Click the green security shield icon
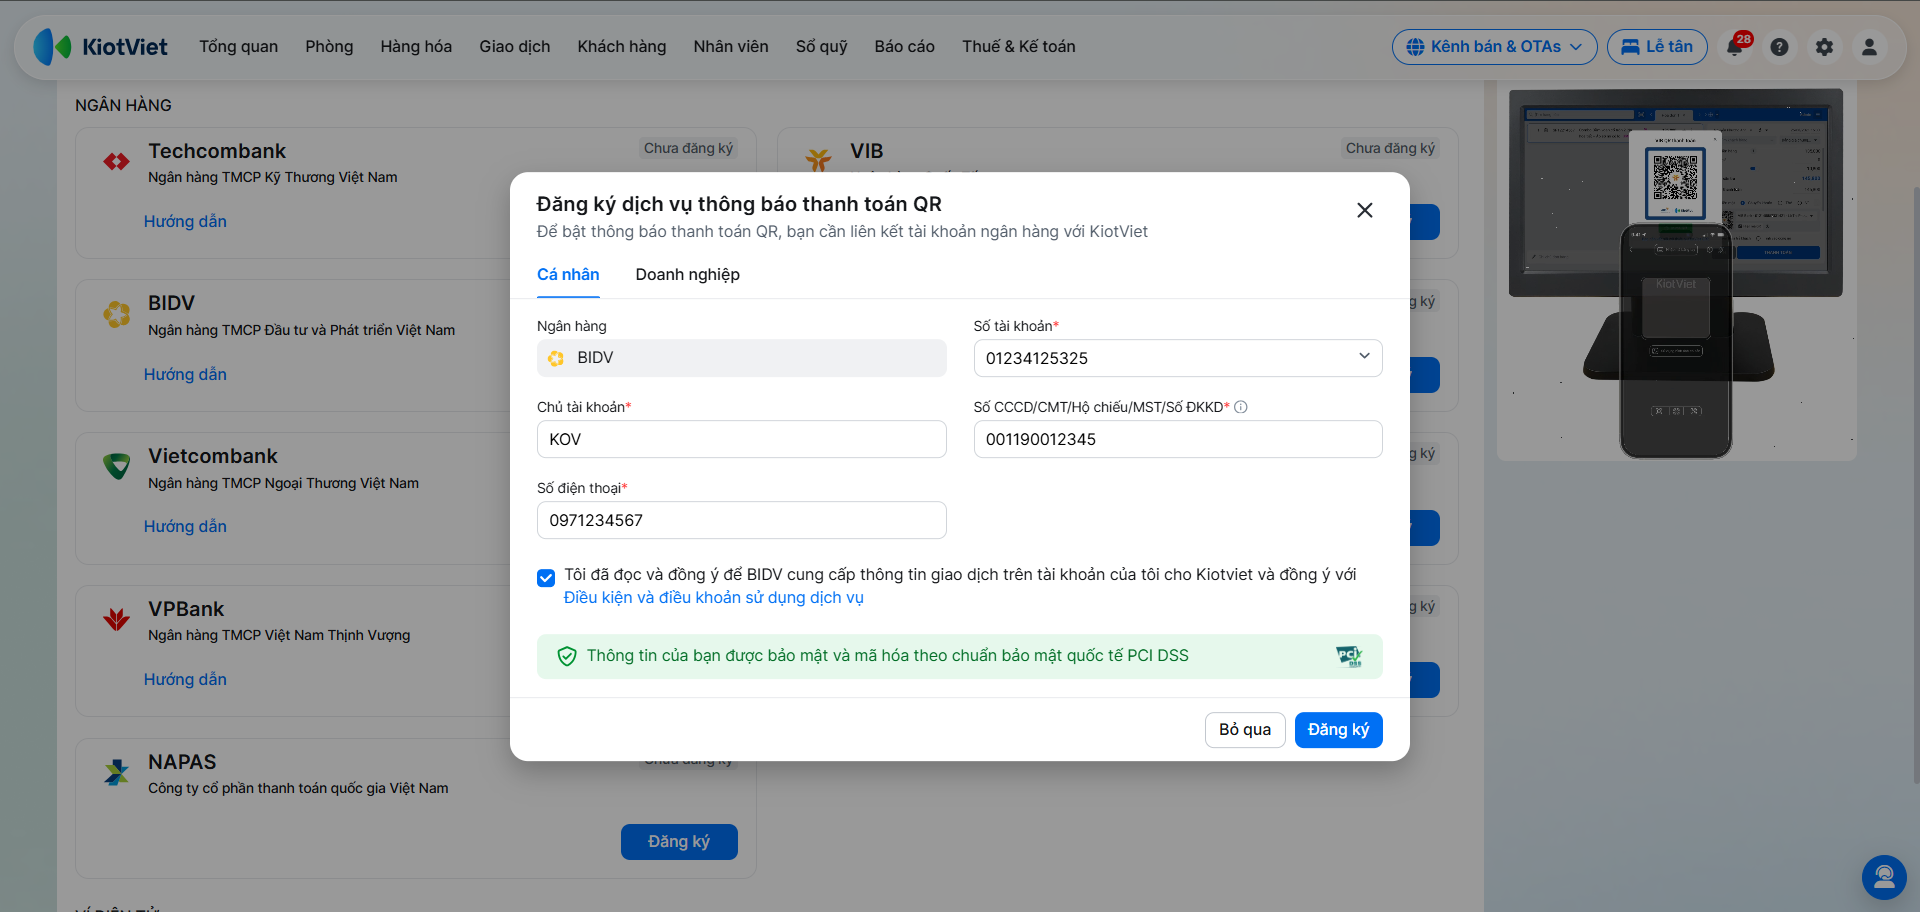1920x912 pixels. click(x=567, y=656)
